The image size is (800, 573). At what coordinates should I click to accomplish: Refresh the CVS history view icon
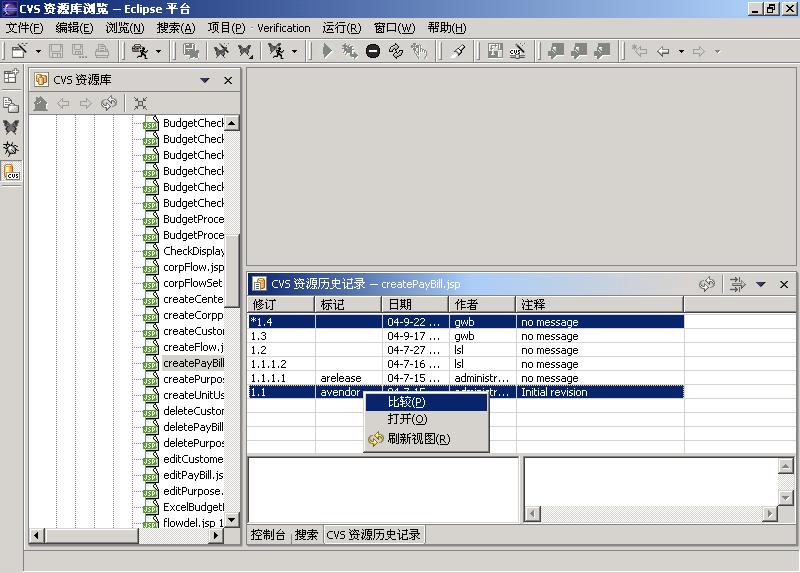click(x=707, y=284)
